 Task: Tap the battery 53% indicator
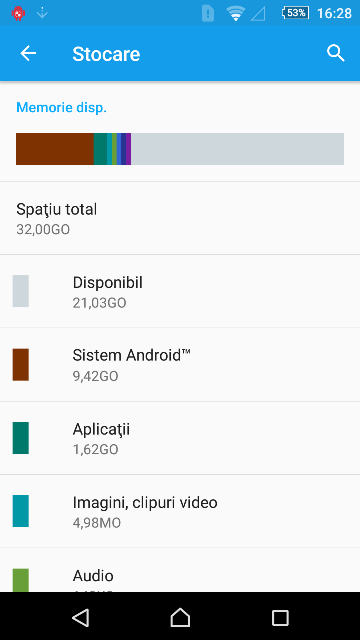pyautogui.click(x=295, y=13)
